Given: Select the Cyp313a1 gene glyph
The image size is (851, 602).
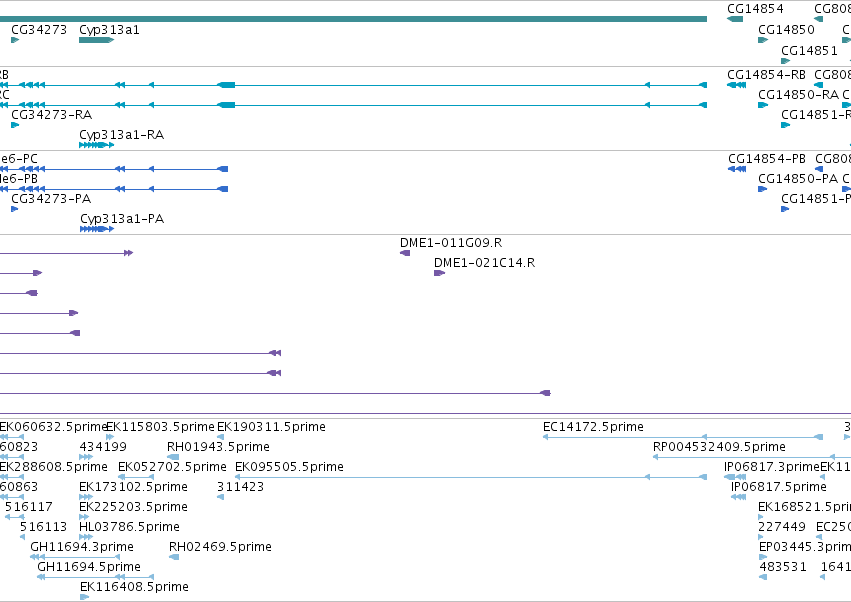Looking at the screenshot, I should click(x=96, y=40).
